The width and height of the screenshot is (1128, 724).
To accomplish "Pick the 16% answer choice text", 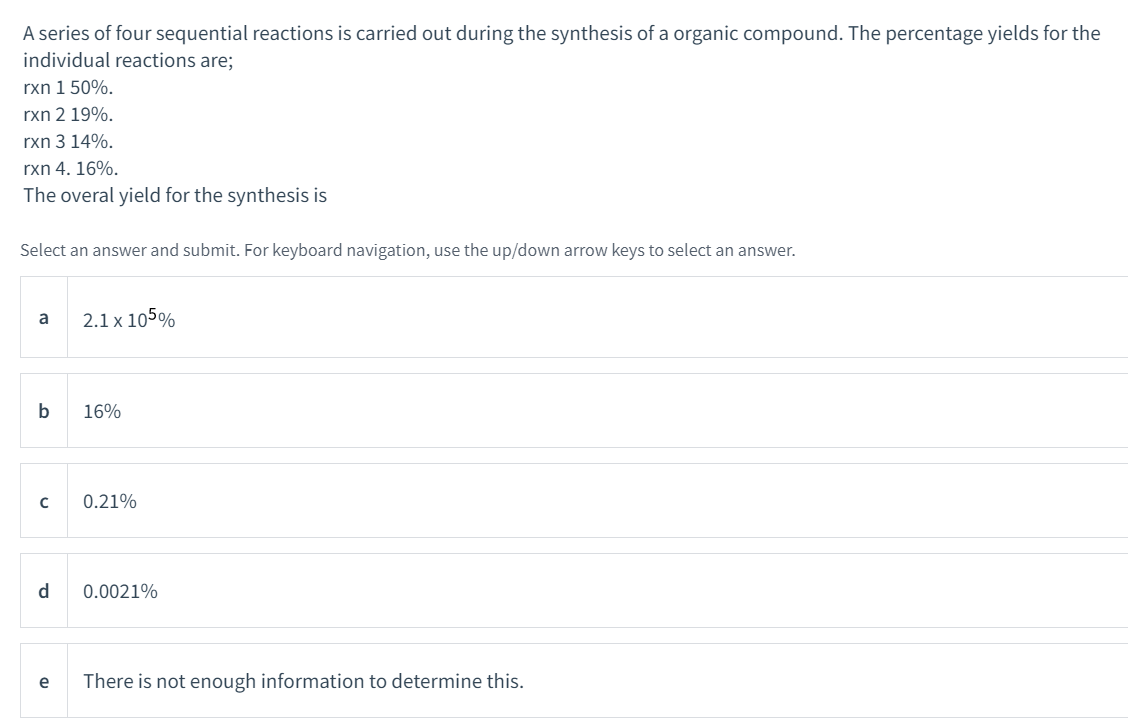I will point(102,411).
